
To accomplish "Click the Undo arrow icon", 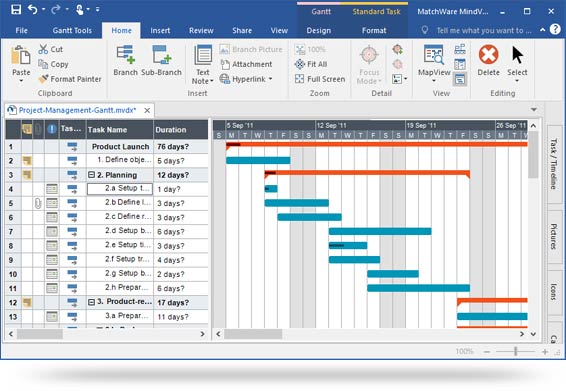I will pyautogui.click(x=32, y=9).
